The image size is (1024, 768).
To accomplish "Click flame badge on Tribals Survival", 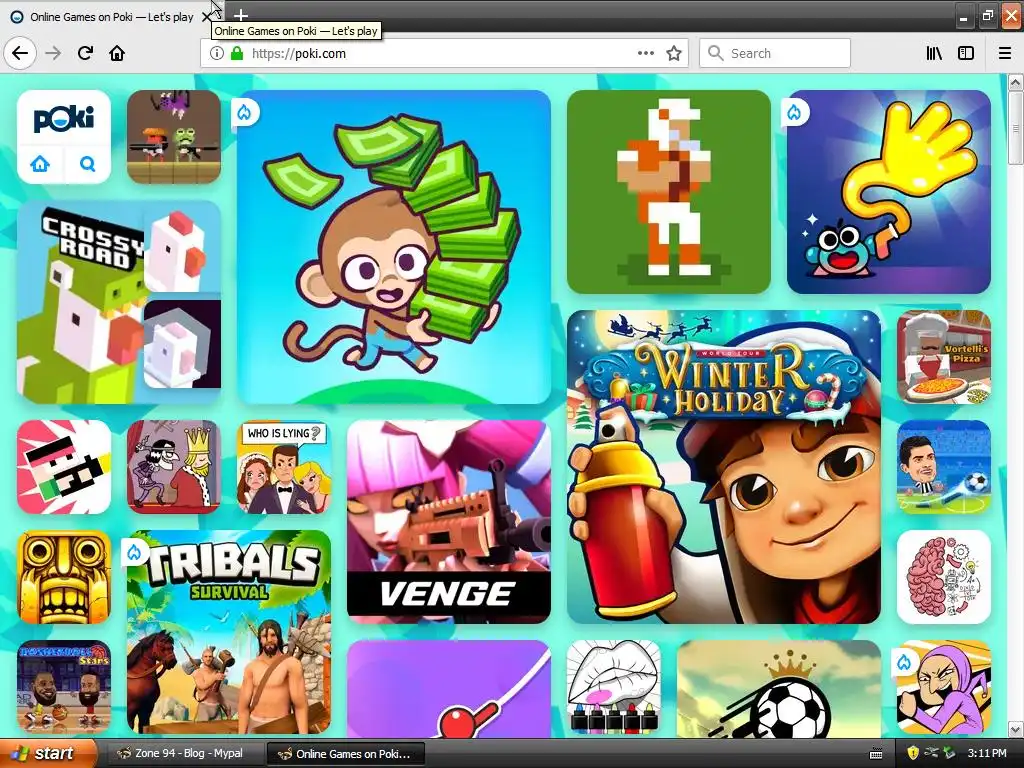I will [x=135, y=552].
